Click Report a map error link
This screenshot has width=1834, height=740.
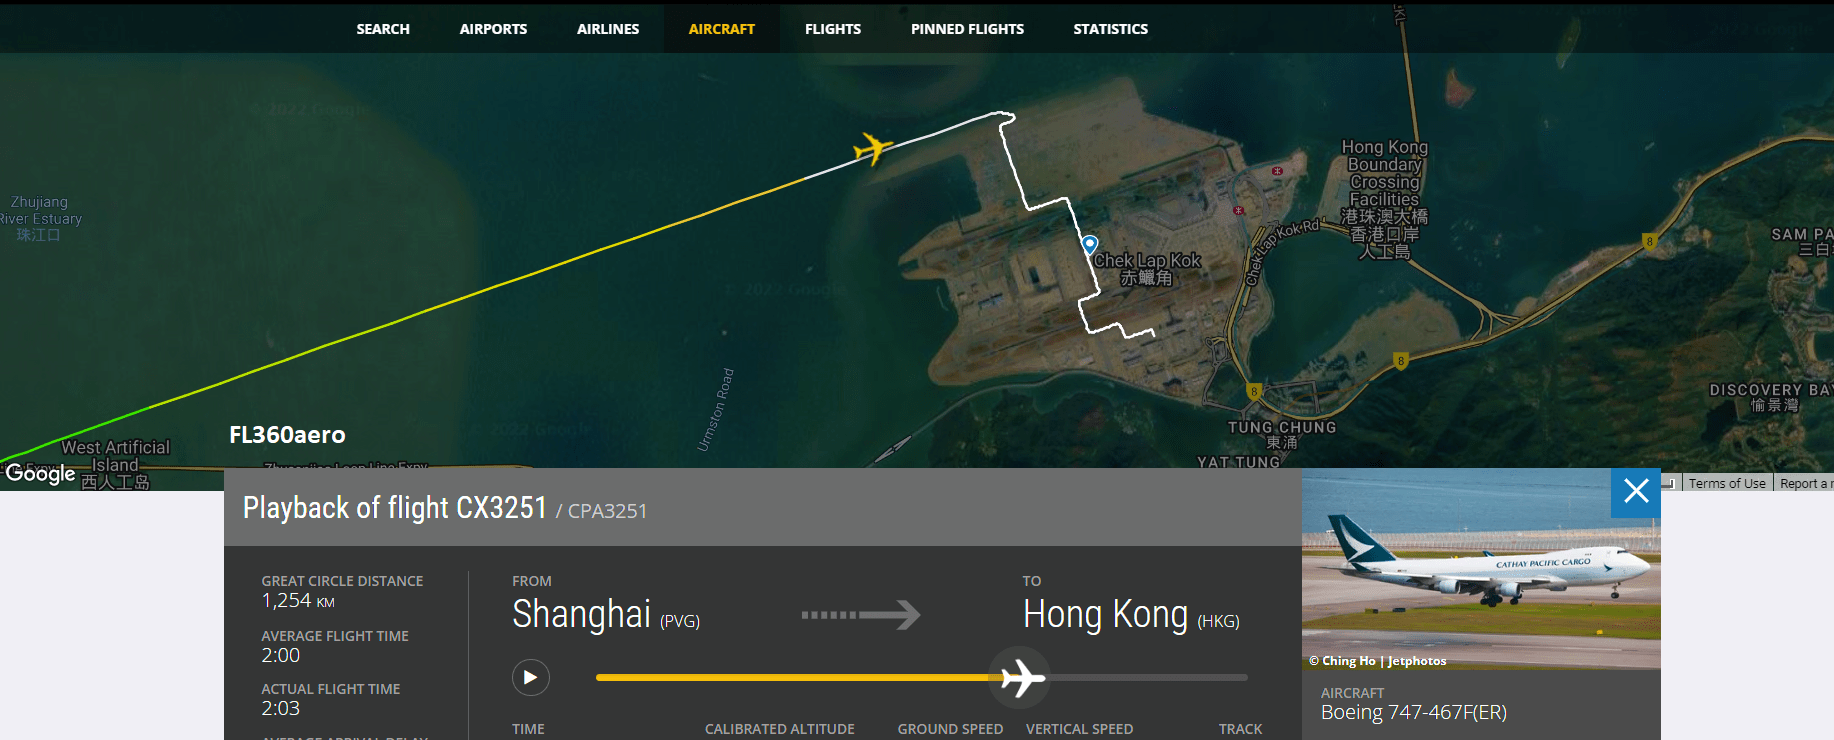pos(1805,483)
